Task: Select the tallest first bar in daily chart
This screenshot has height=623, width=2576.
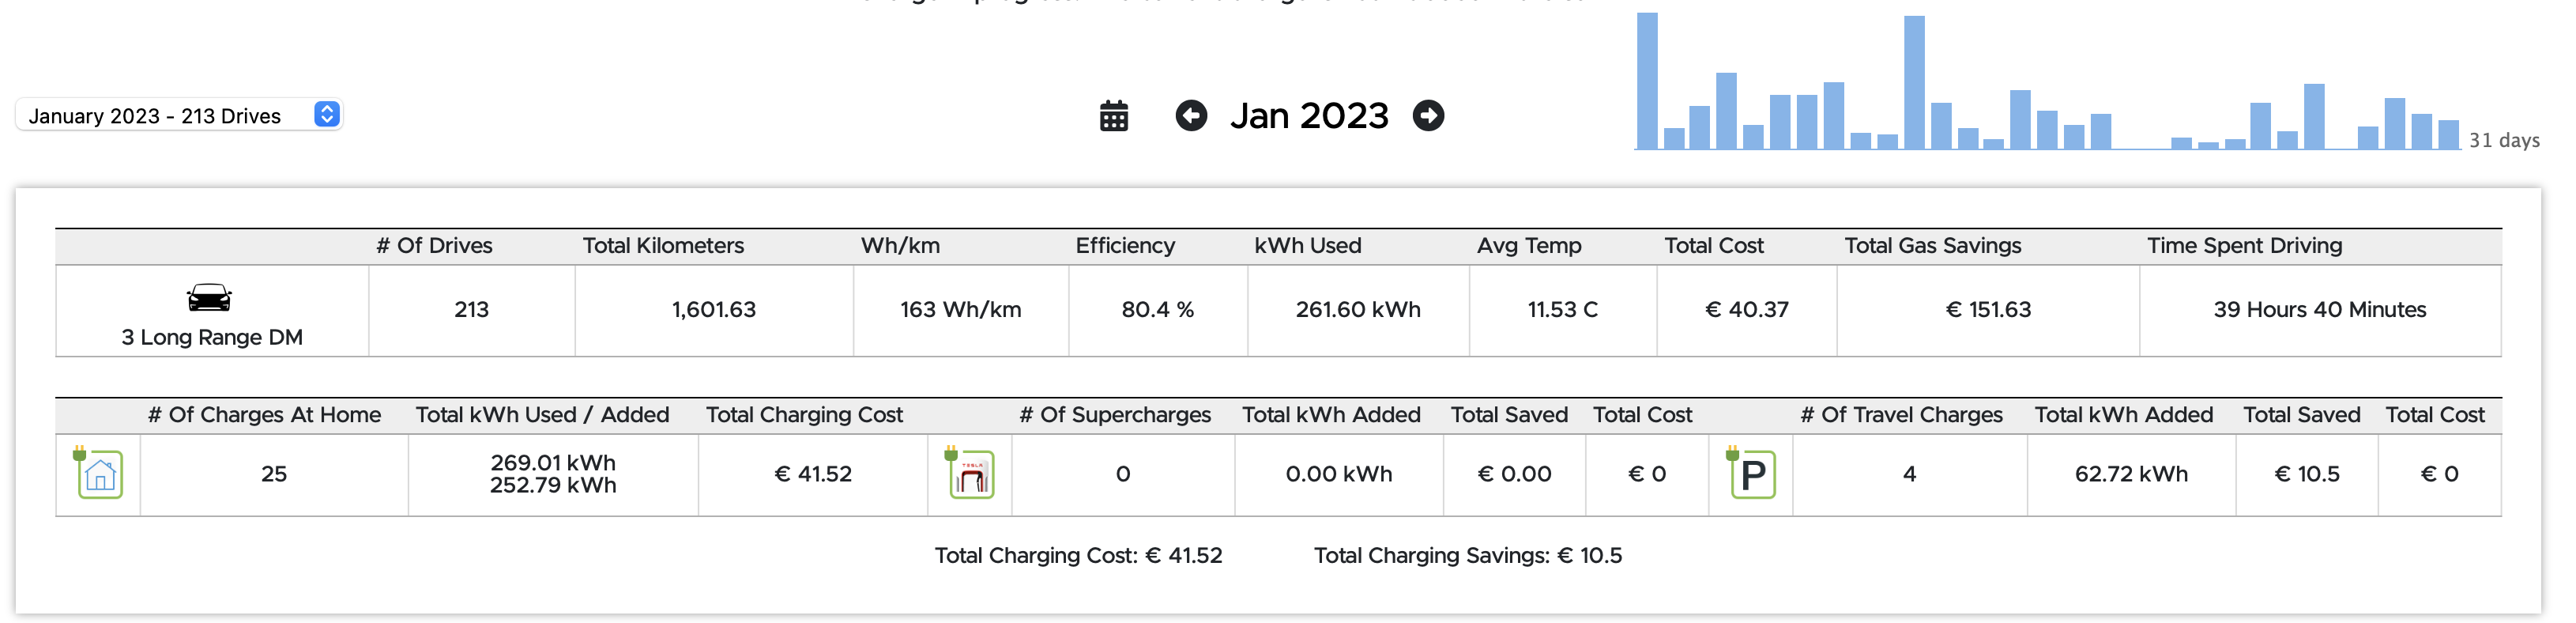Action: (x=1646, y=81)
